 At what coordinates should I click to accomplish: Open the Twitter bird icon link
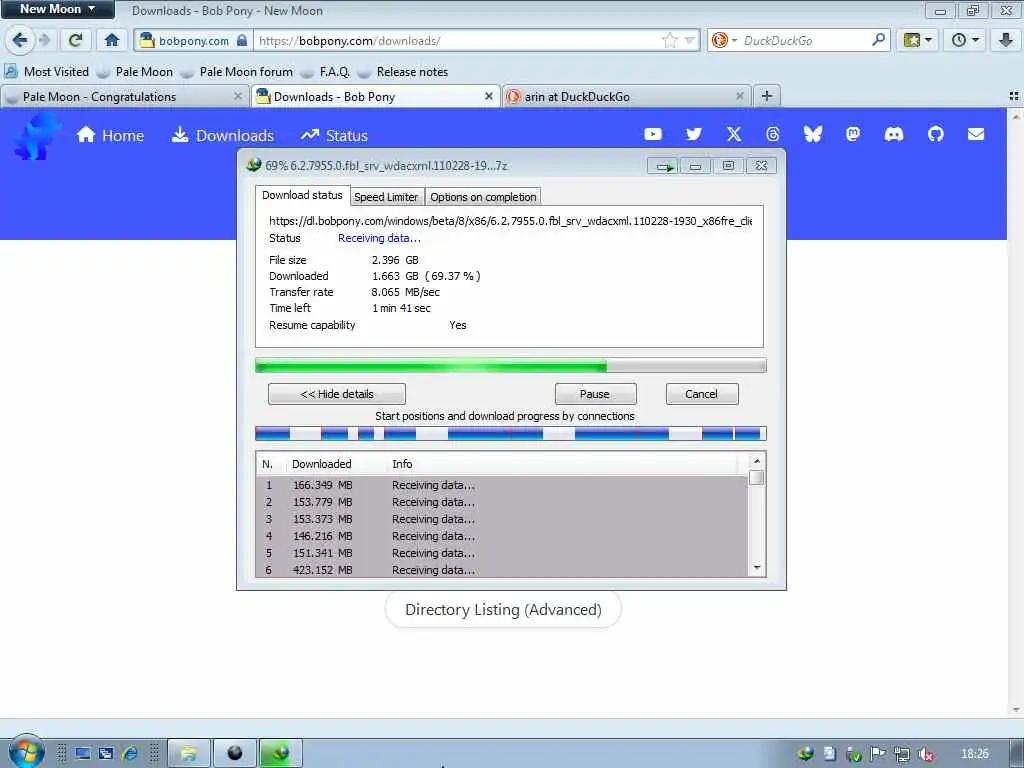pyautogui.click(x=694, y=134)
